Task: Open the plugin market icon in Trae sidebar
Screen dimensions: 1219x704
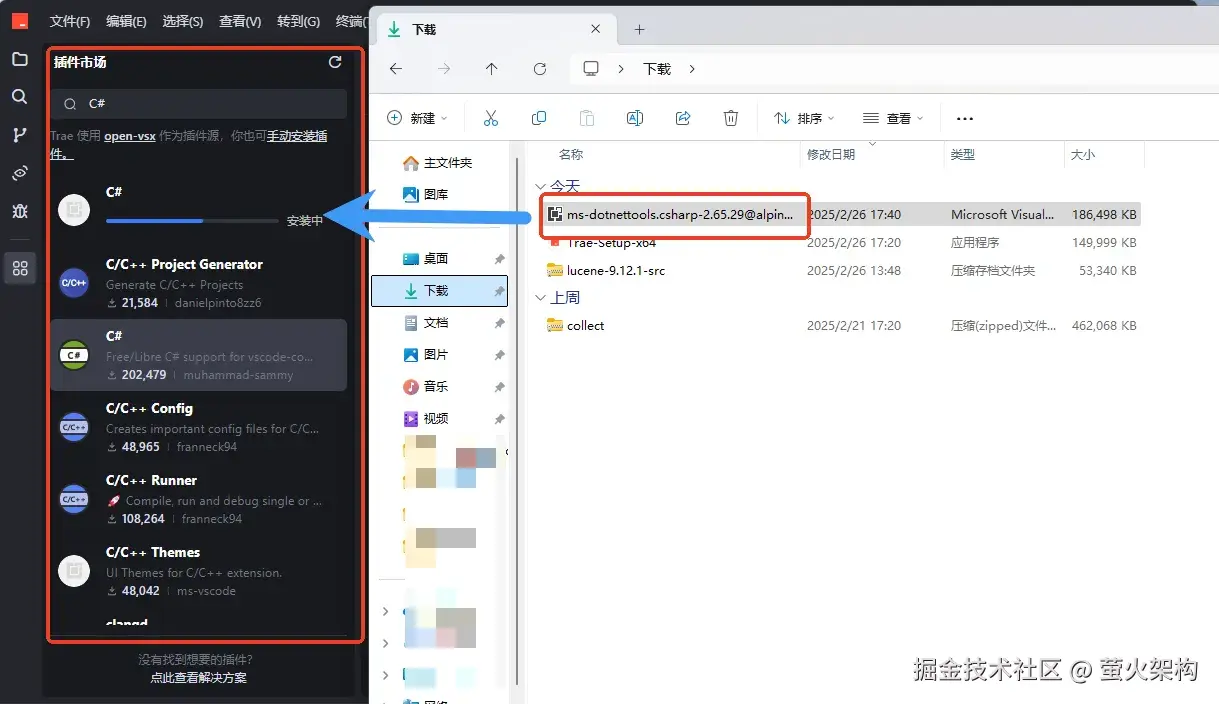Action: coord(20,268)
